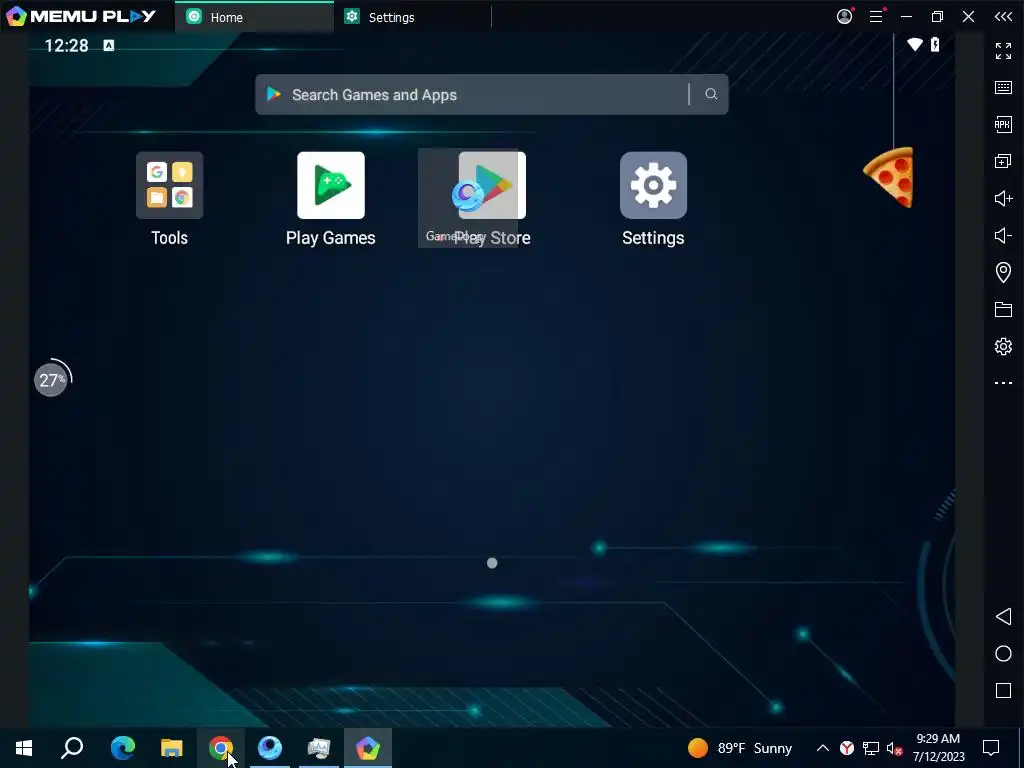This screenshot has height=768, width=1024.
Task: Open the MEmu hamburger menu
Action: (x=876, y=16)
